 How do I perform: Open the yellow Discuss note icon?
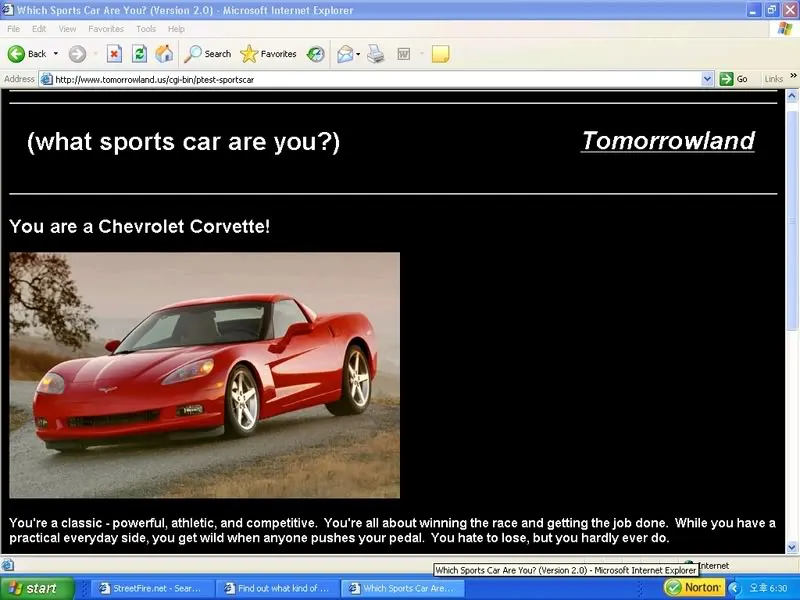(x=440, y=54)
